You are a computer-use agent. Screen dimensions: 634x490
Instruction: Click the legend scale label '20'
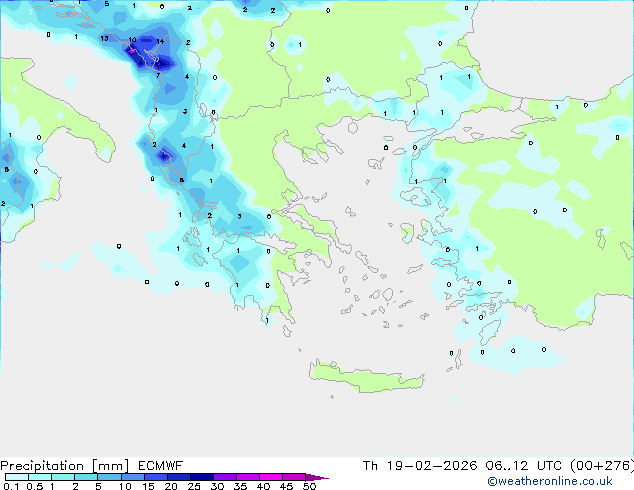[x=171, y=486]
